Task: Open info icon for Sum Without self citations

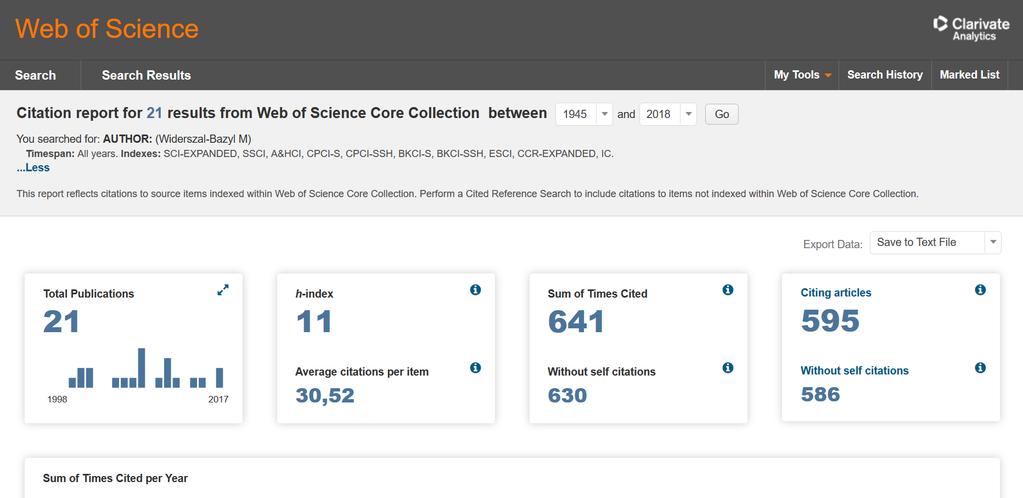Action: (x=728, y=368)
